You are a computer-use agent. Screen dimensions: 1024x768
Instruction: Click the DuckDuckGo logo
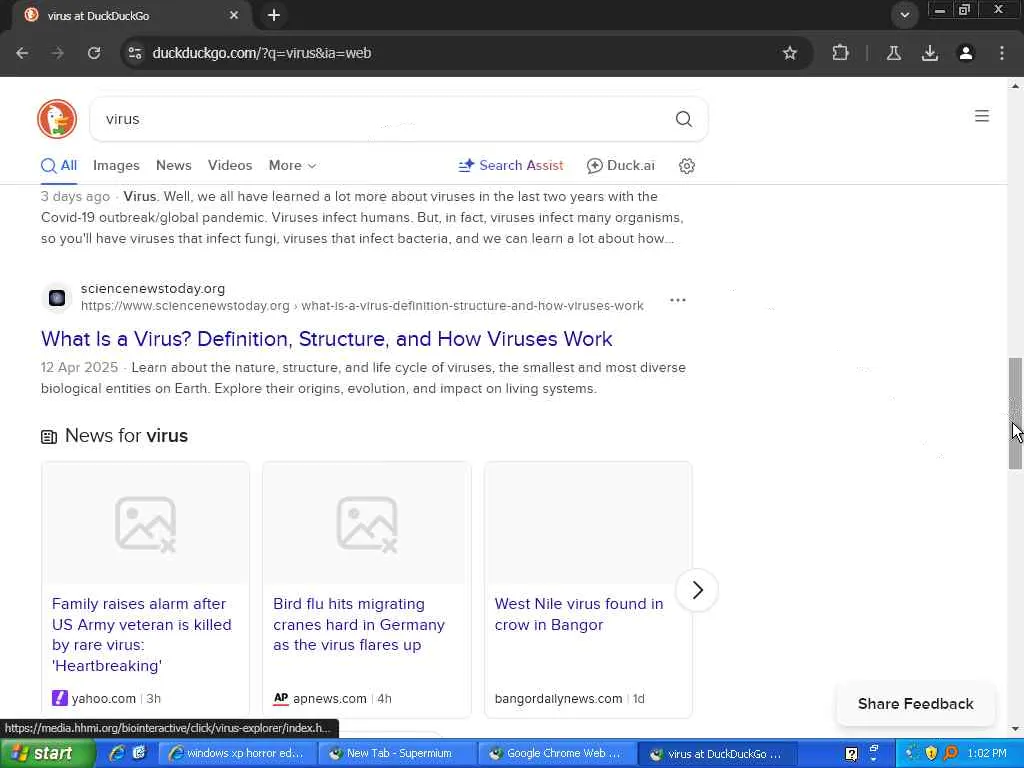(x=57, y=119)
